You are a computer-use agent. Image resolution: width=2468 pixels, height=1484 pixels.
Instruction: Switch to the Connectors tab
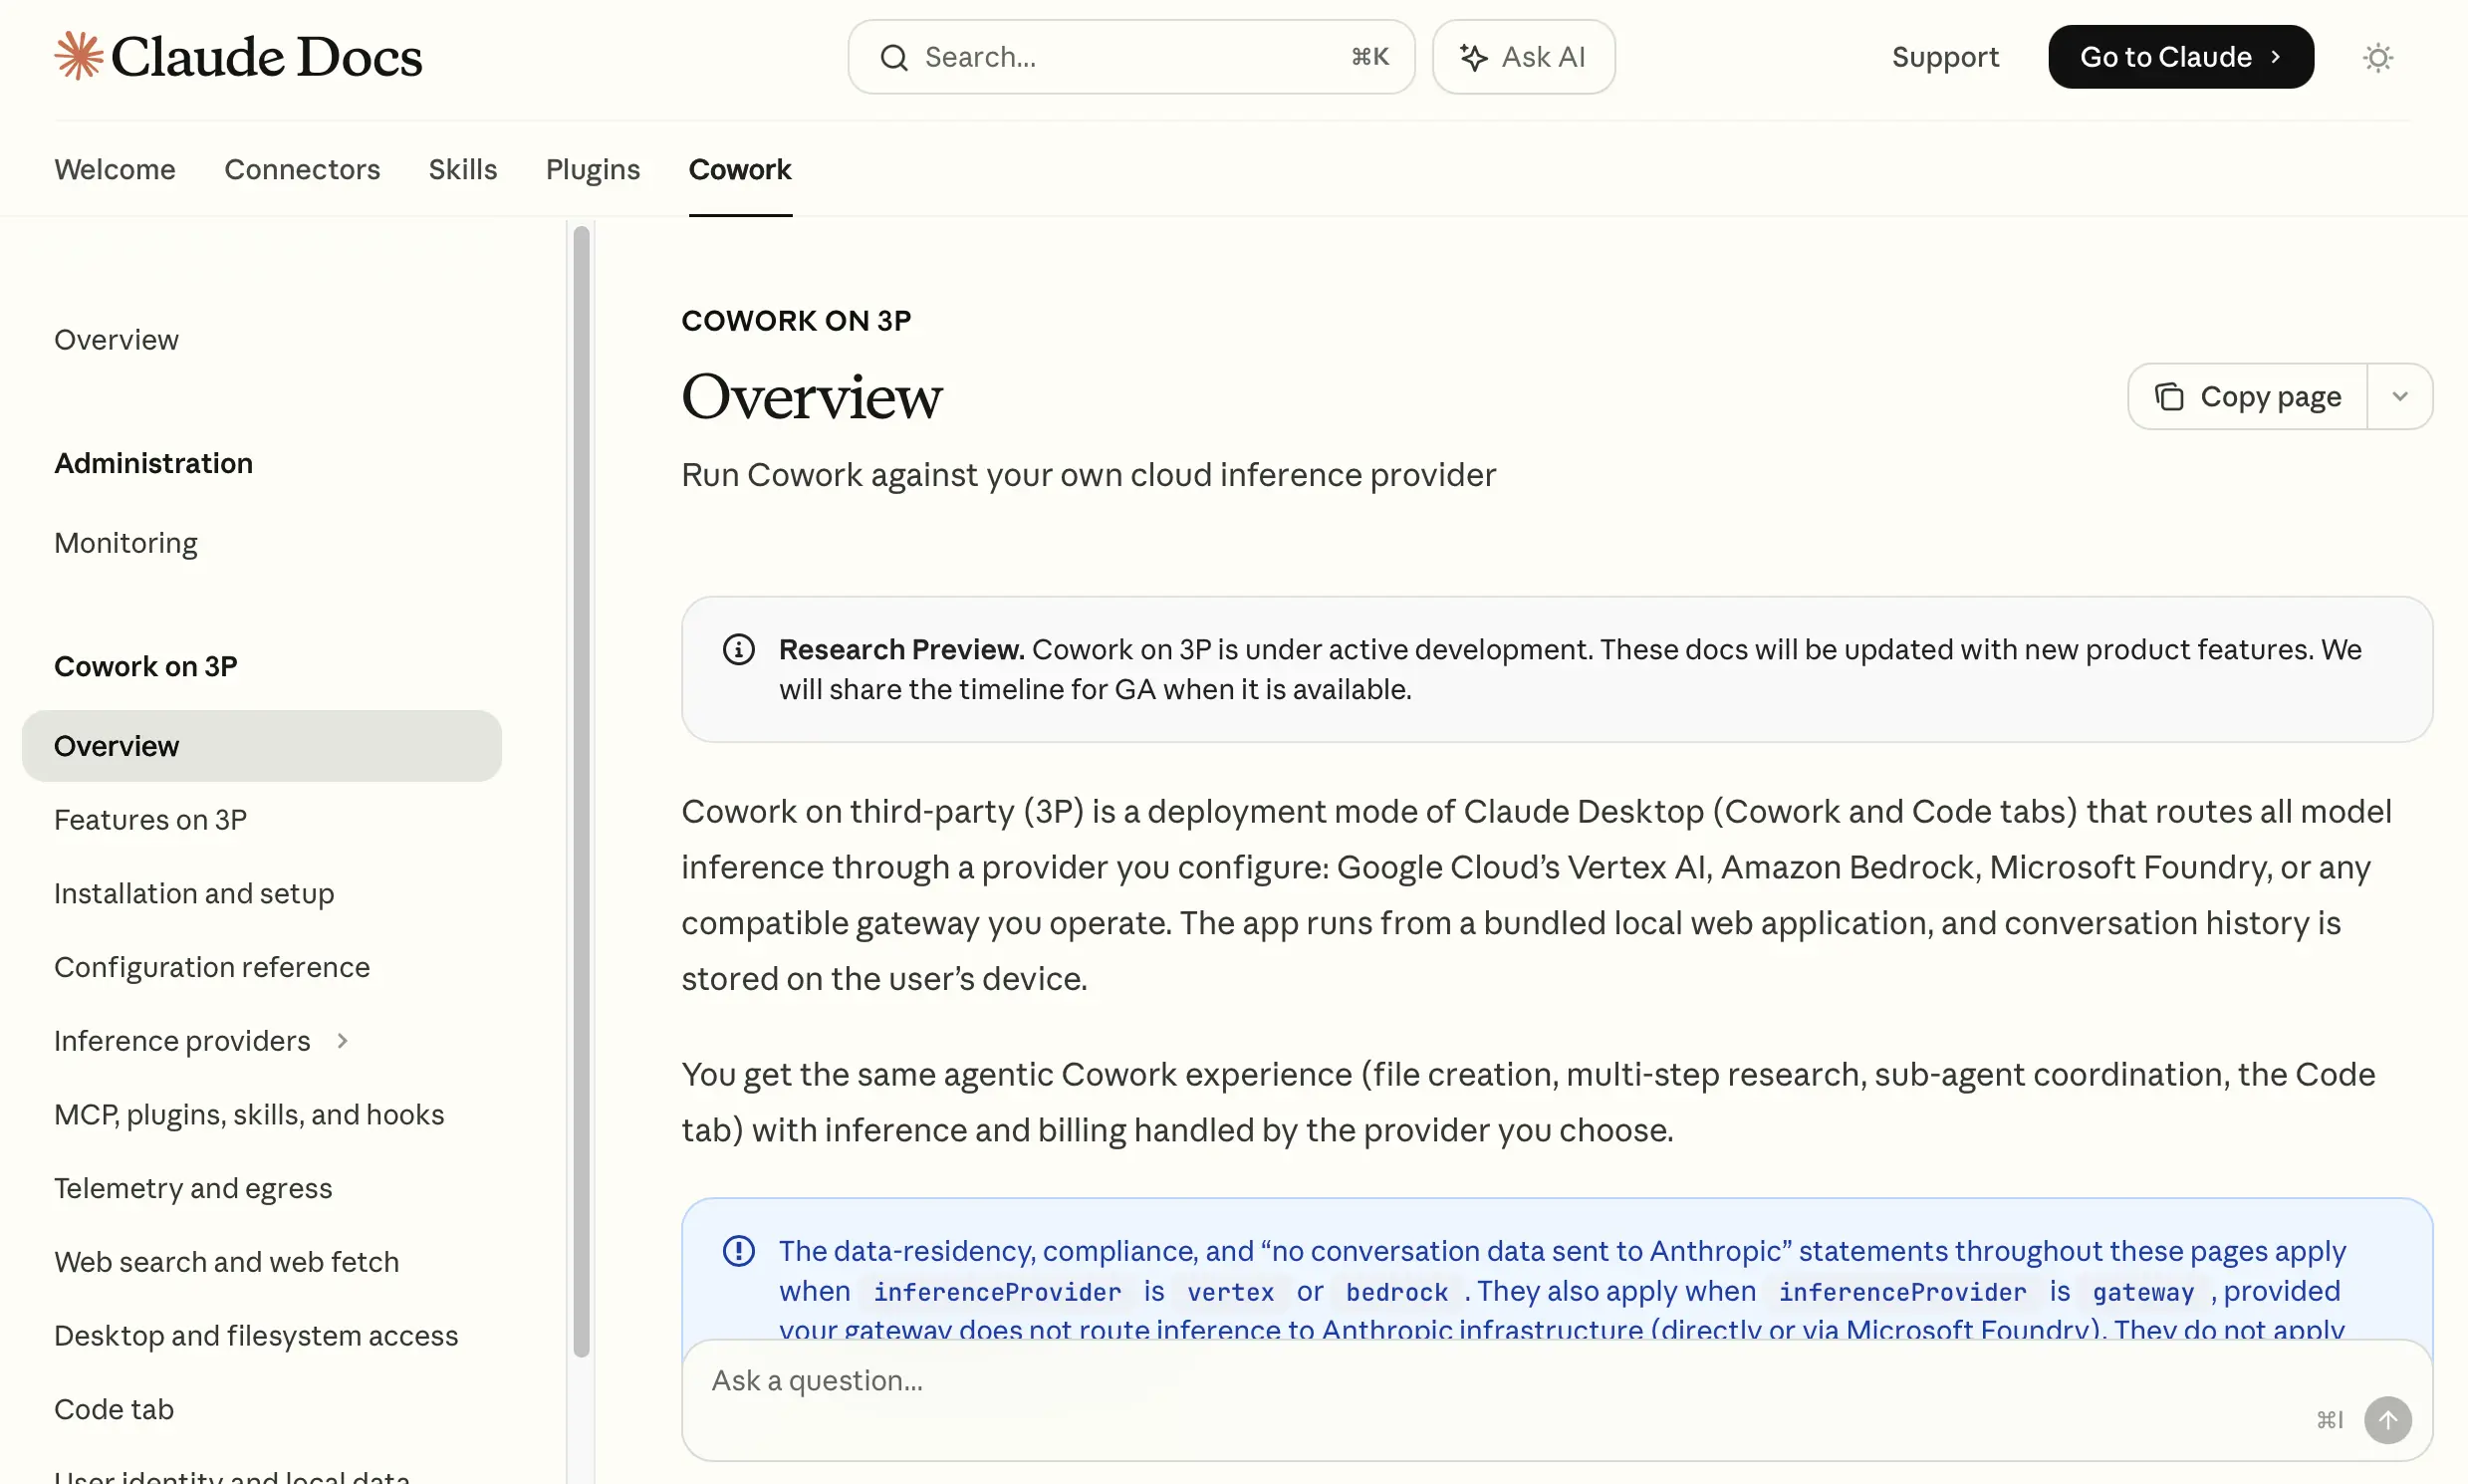(302, 170)
